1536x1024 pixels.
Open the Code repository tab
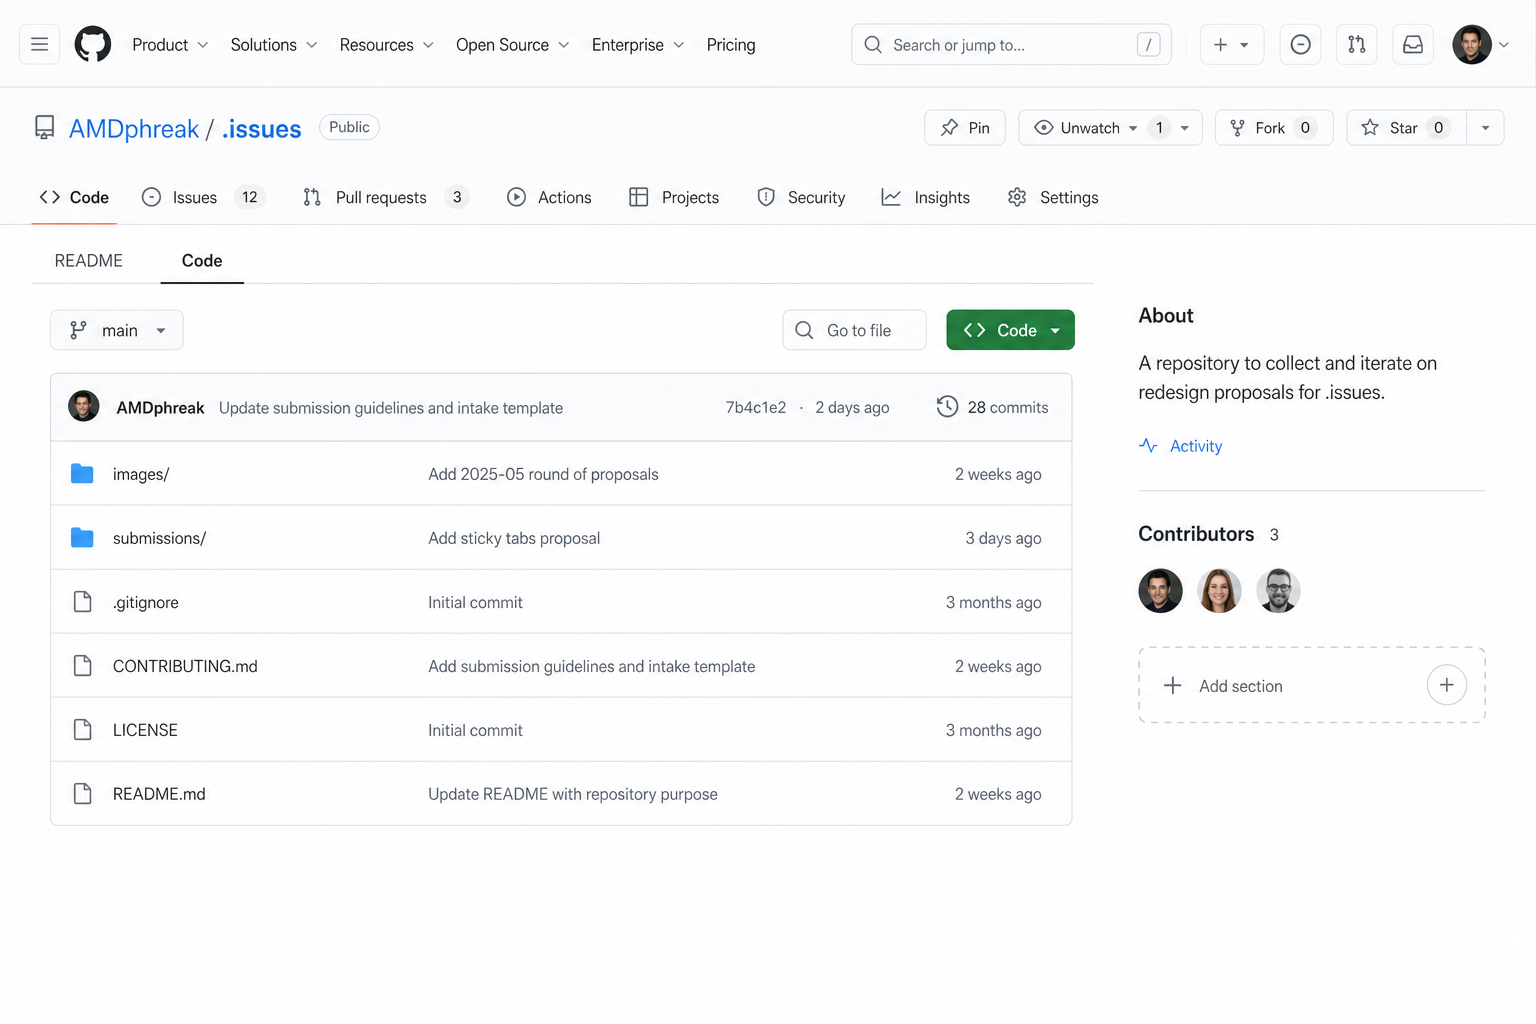(74, 197)
